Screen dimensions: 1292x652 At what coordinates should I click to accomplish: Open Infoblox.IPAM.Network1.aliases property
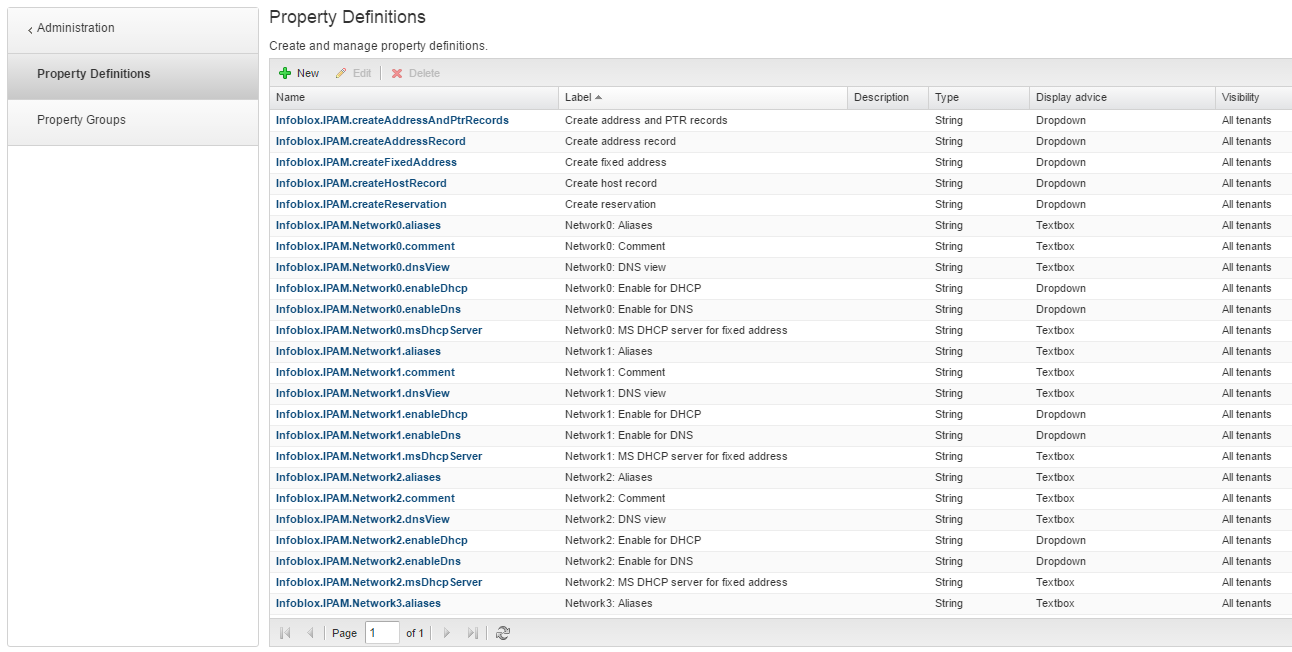[x=358, y=351]
